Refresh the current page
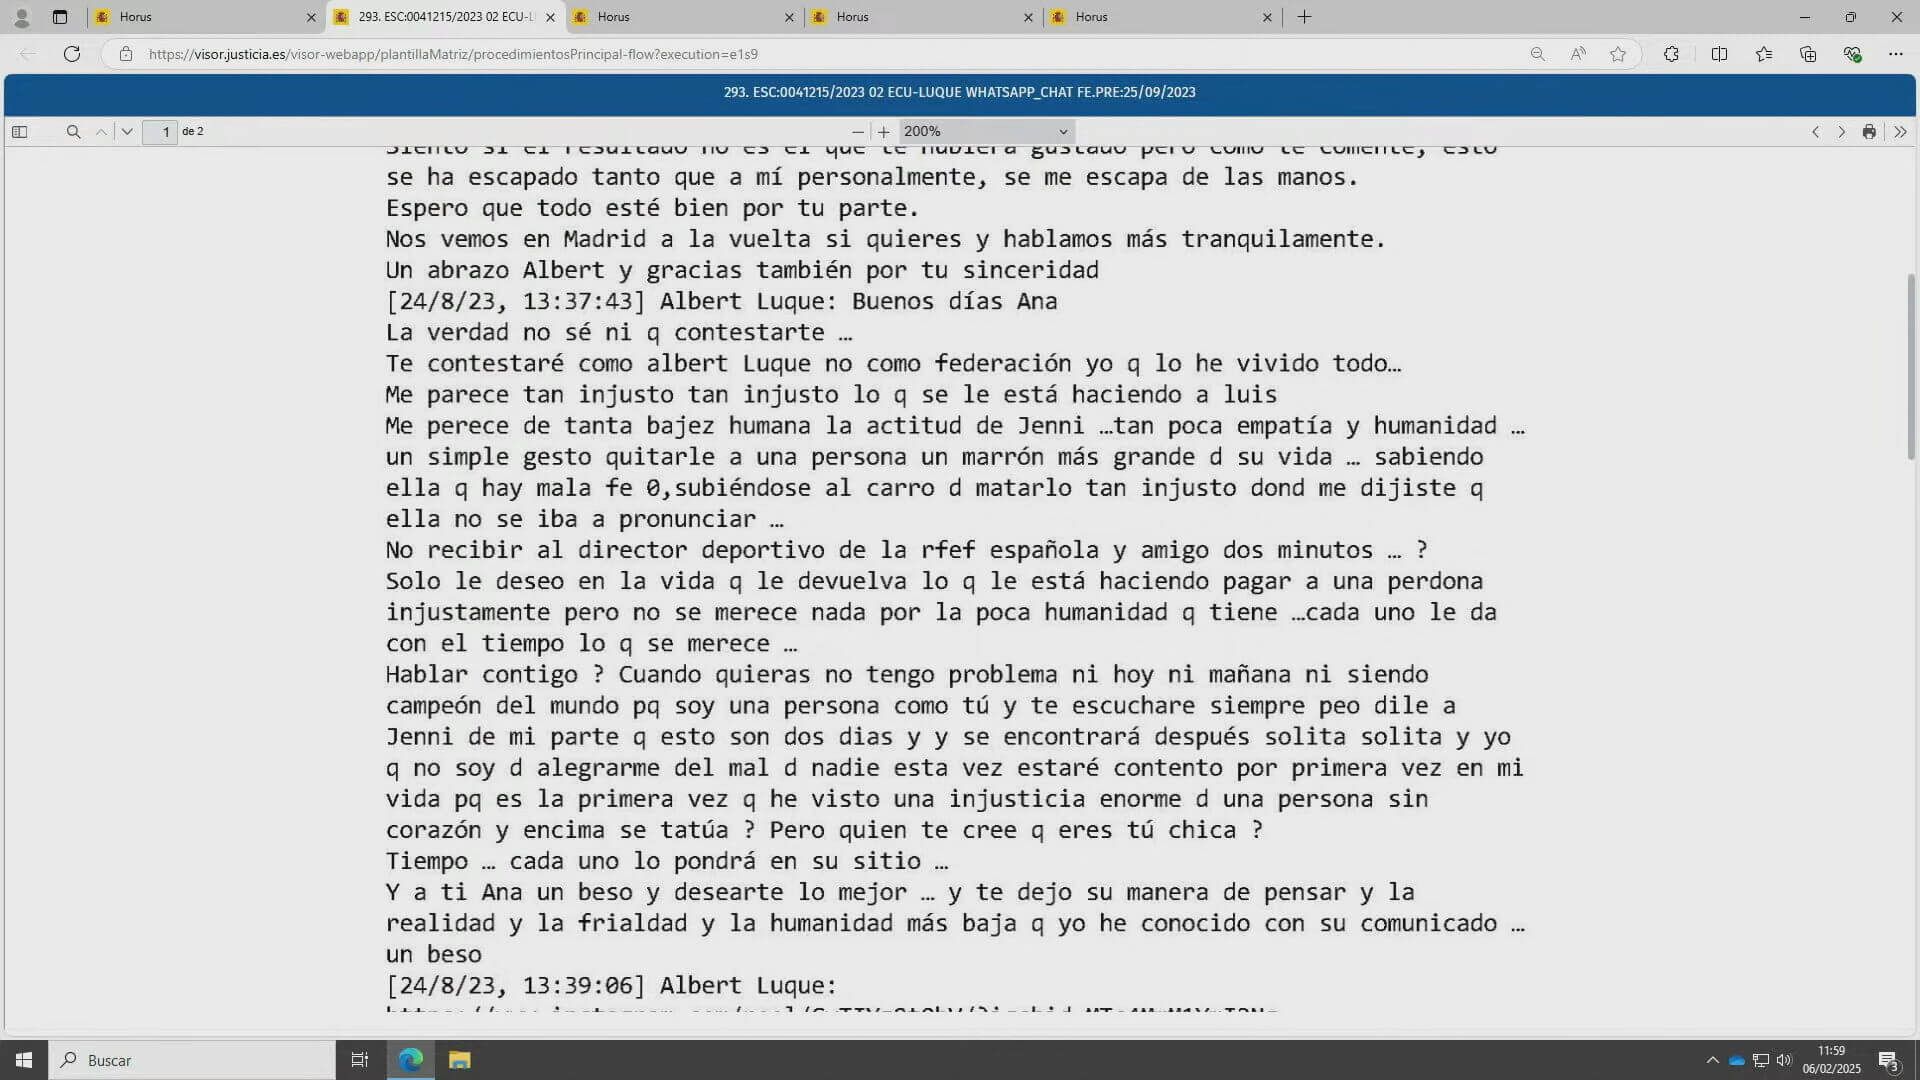 click(71, 54)
